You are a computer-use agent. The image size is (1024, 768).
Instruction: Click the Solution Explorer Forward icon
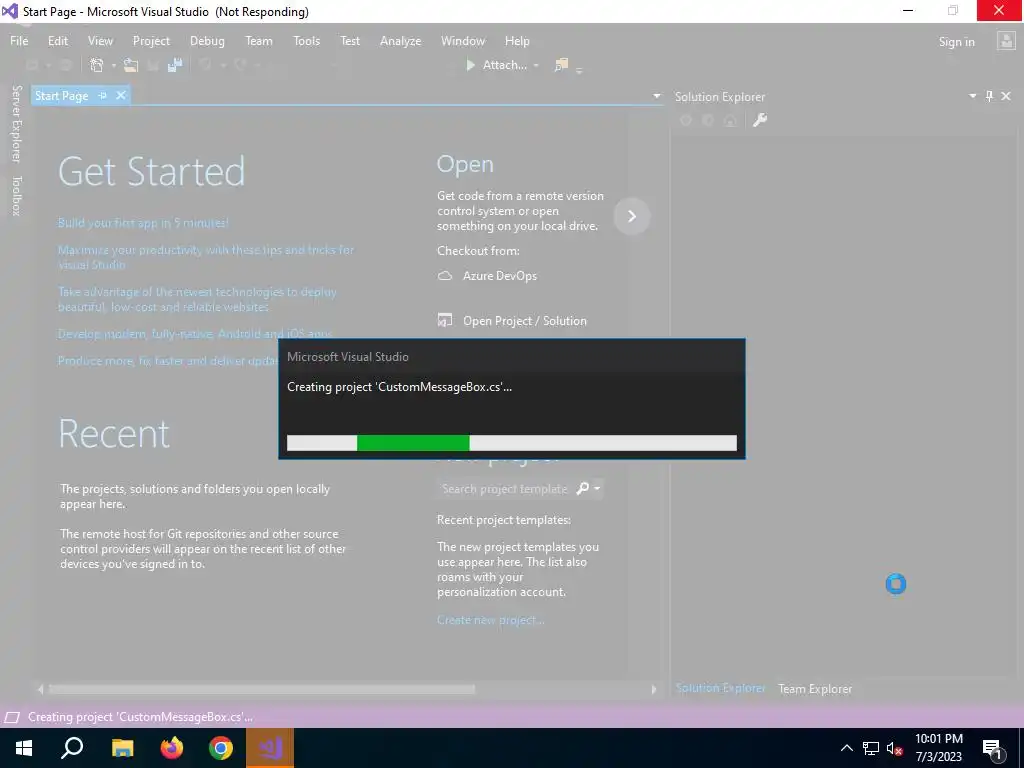tap(708, 120)
